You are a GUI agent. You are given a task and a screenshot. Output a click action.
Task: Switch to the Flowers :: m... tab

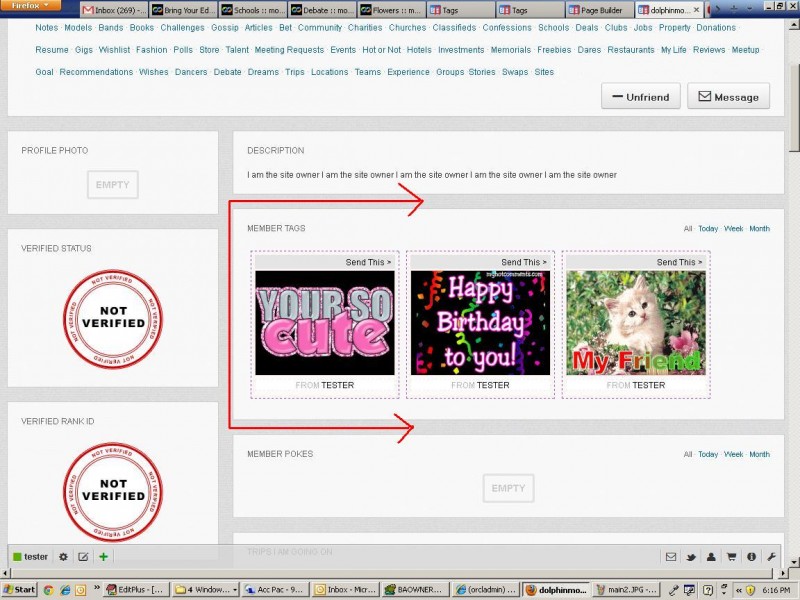(x=392, y=10)
